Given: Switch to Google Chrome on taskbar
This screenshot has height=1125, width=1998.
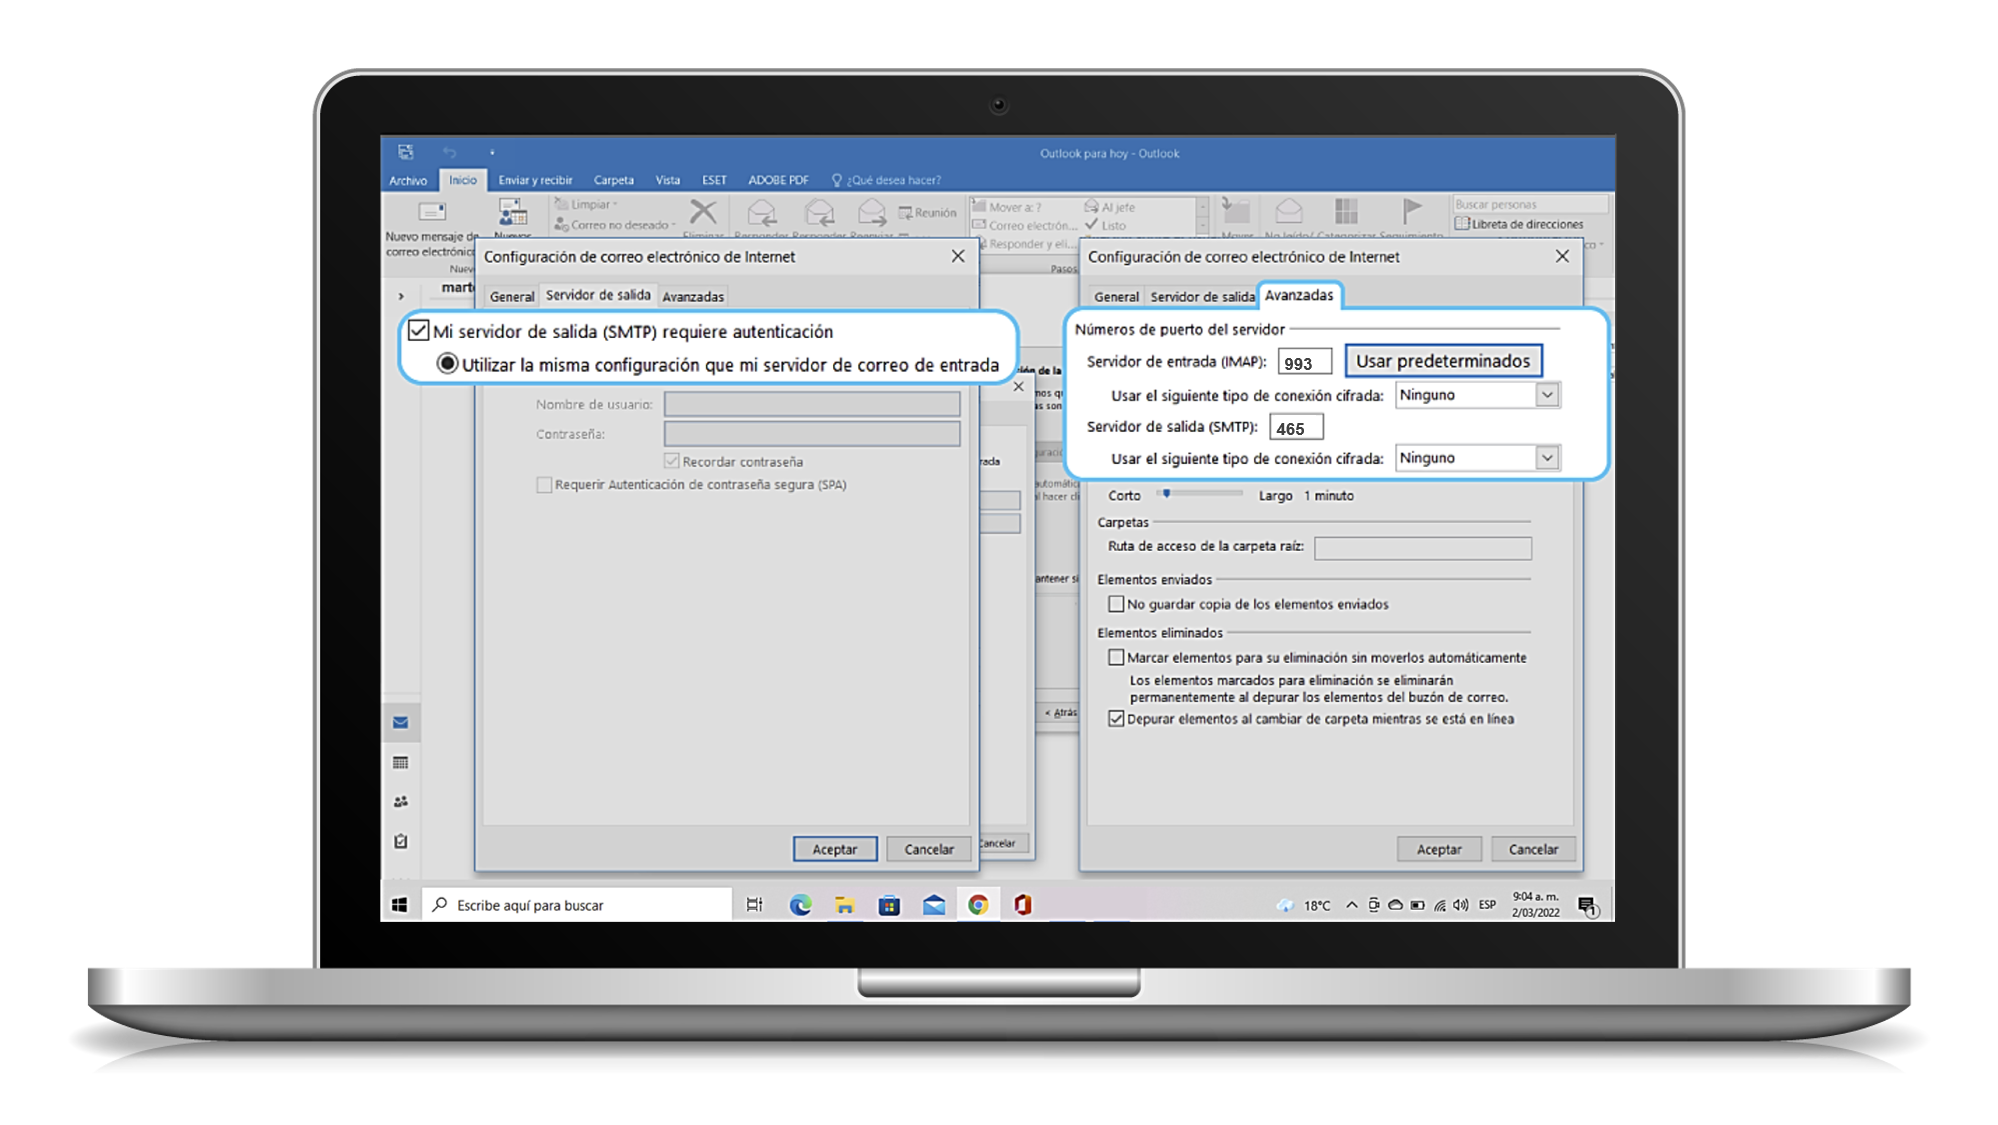Looking at the screenshot, I should pos(978,904).
